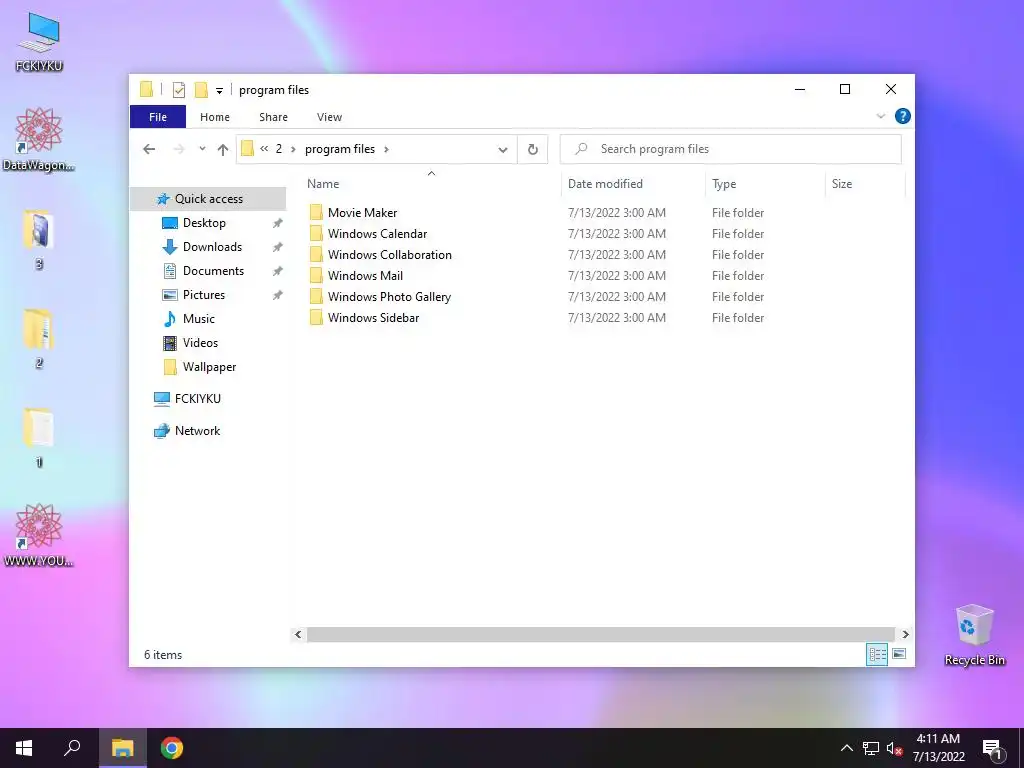The width and height of the screenshot is (1024, 768).
Task: Select the DataWagon desktop shortcut
Action: [x=39, y=140]
